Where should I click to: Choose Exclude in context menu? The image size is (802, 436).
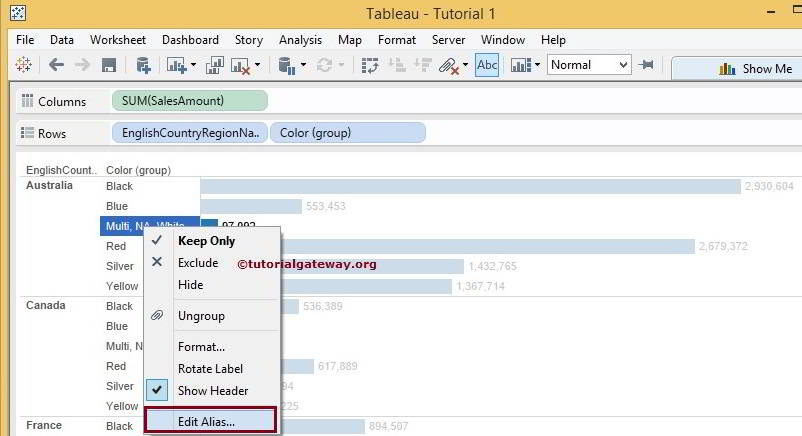pos(213,263)
